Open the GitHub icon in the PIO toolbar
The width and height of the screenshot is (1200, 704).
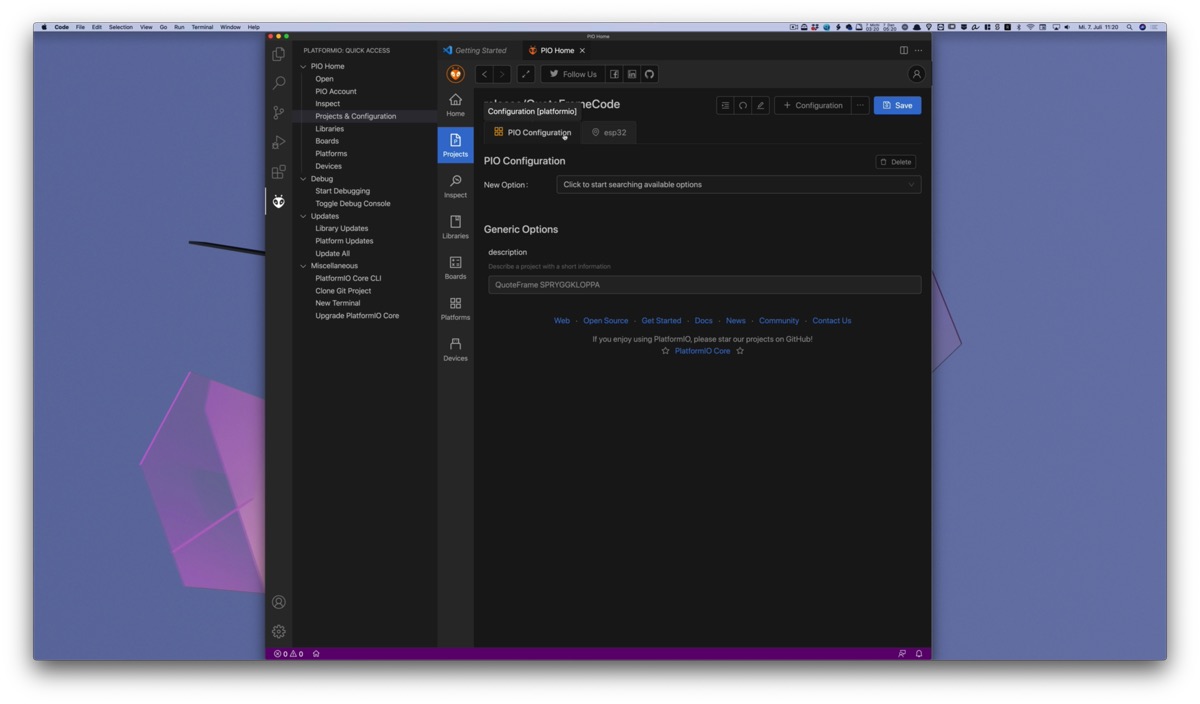tap(649, 74)
